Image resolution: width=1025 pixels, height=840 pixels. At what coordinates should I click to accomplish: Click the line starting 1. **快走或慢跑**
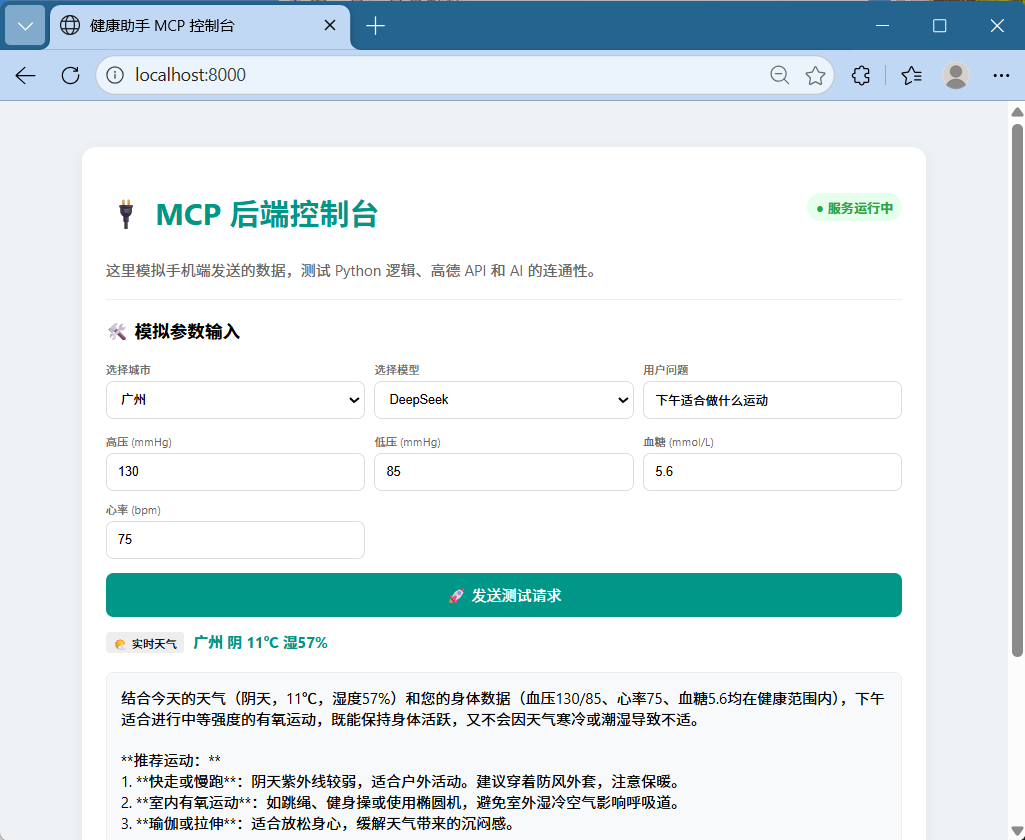(402, 782)
